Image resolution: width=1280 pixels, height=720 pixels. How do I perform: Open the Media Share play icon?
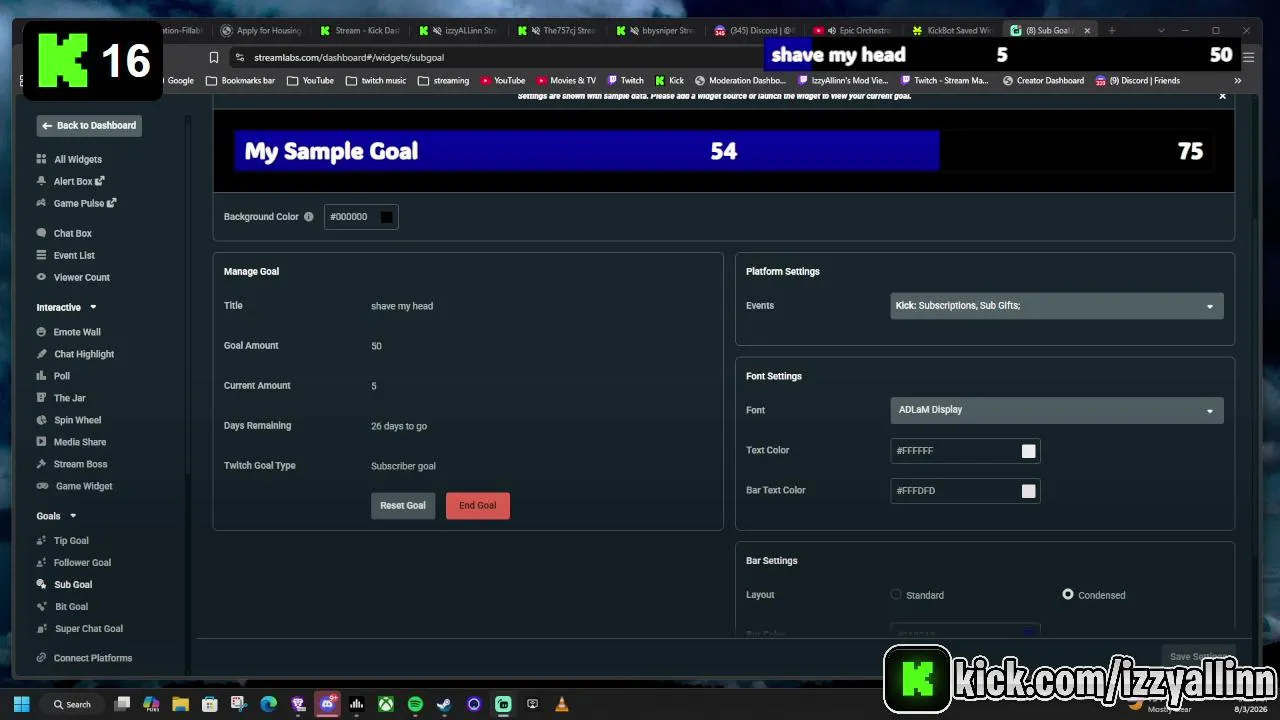click(41, 442)
